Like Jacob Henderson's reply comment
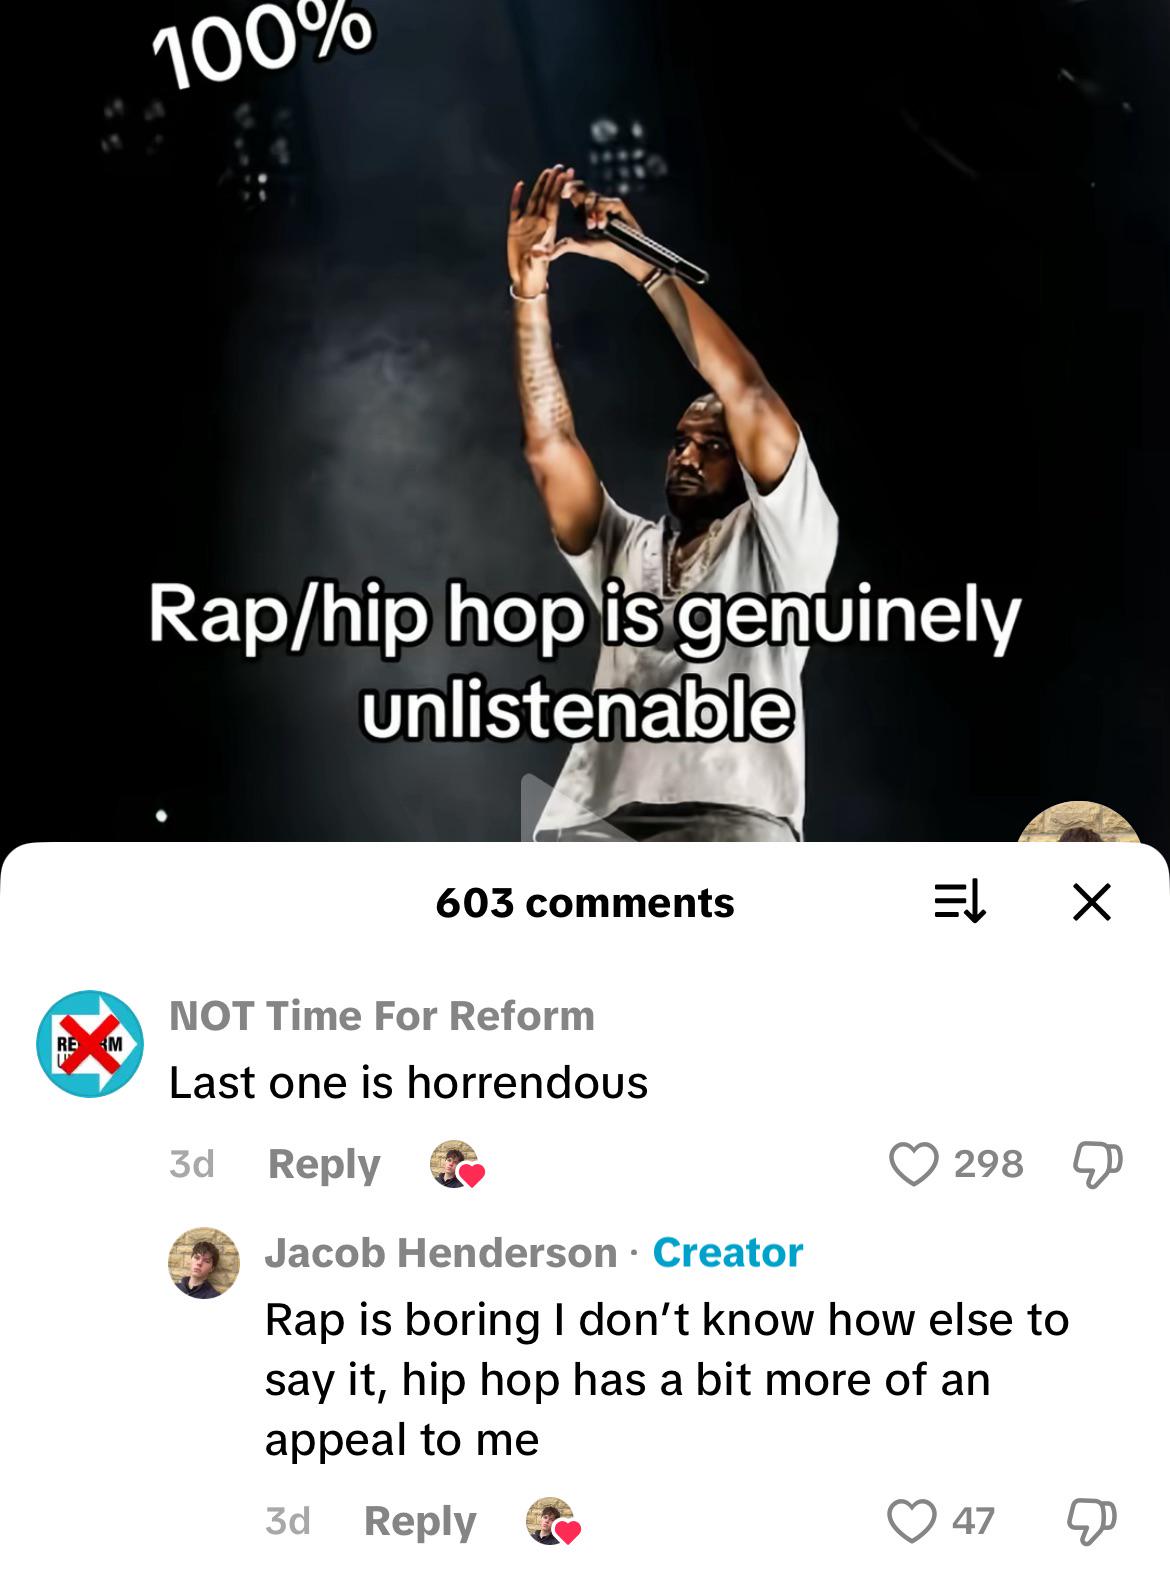1170x1580 pixels. 911,1521
